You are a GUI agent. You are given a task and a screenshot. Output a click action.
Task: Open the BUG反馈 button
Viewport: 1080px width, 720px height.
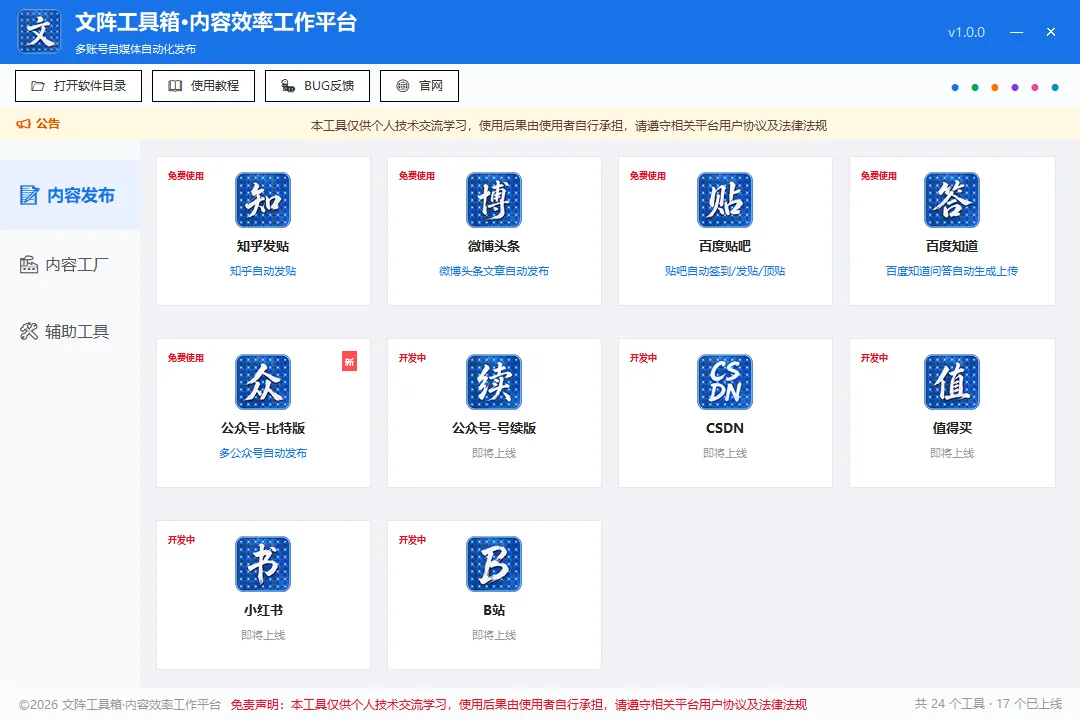pyautogui.click(x=318, y=86)
